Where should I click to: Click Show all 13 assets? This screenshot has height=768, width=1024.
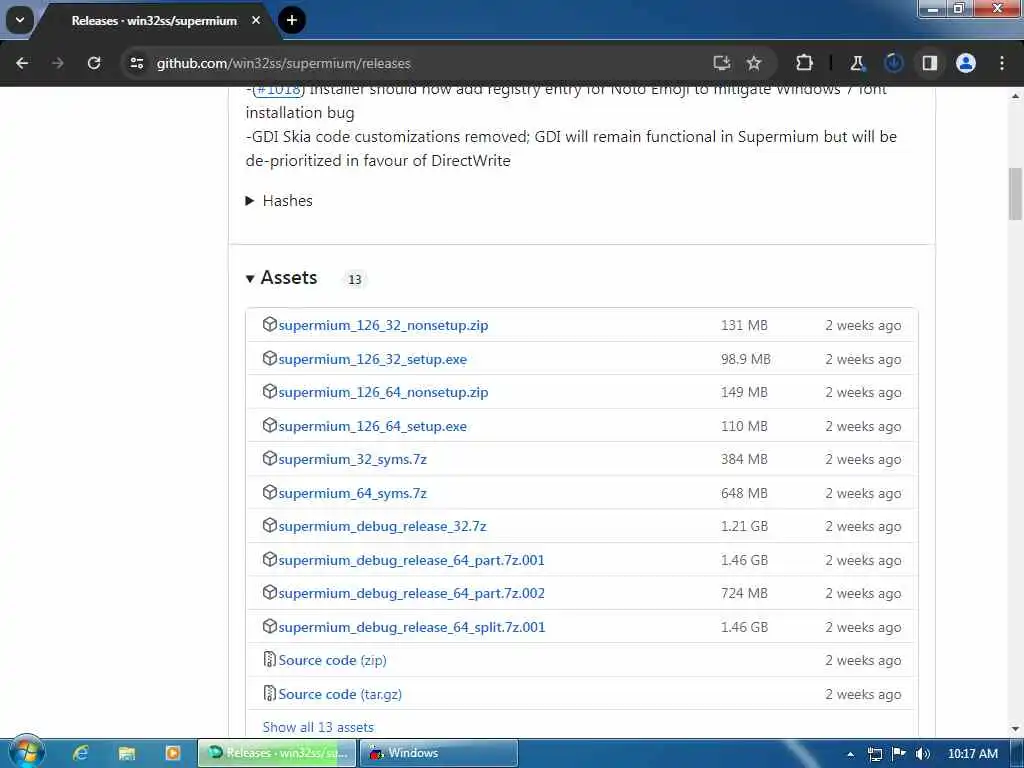point(318,728)
